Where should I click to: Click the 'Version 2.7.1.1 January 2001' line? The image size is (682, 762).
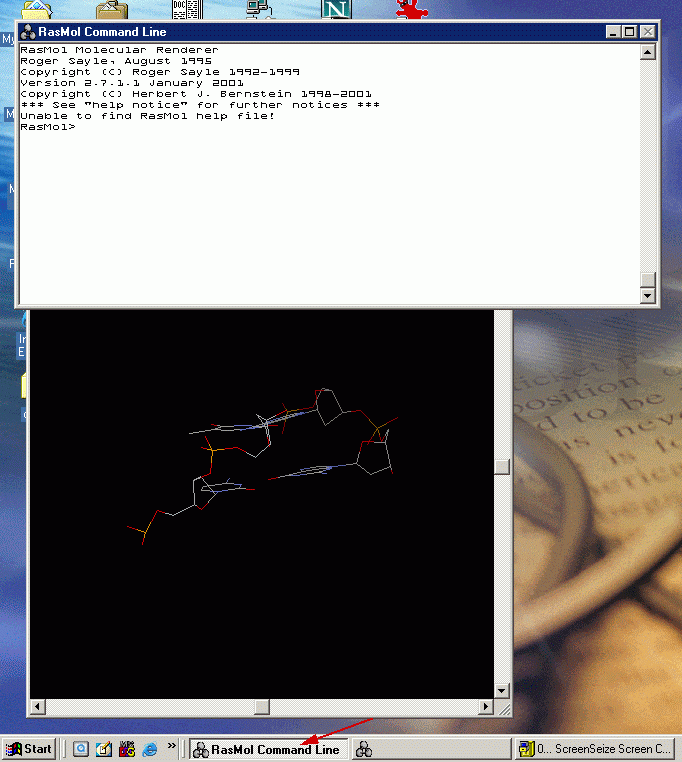pos(132,83)
